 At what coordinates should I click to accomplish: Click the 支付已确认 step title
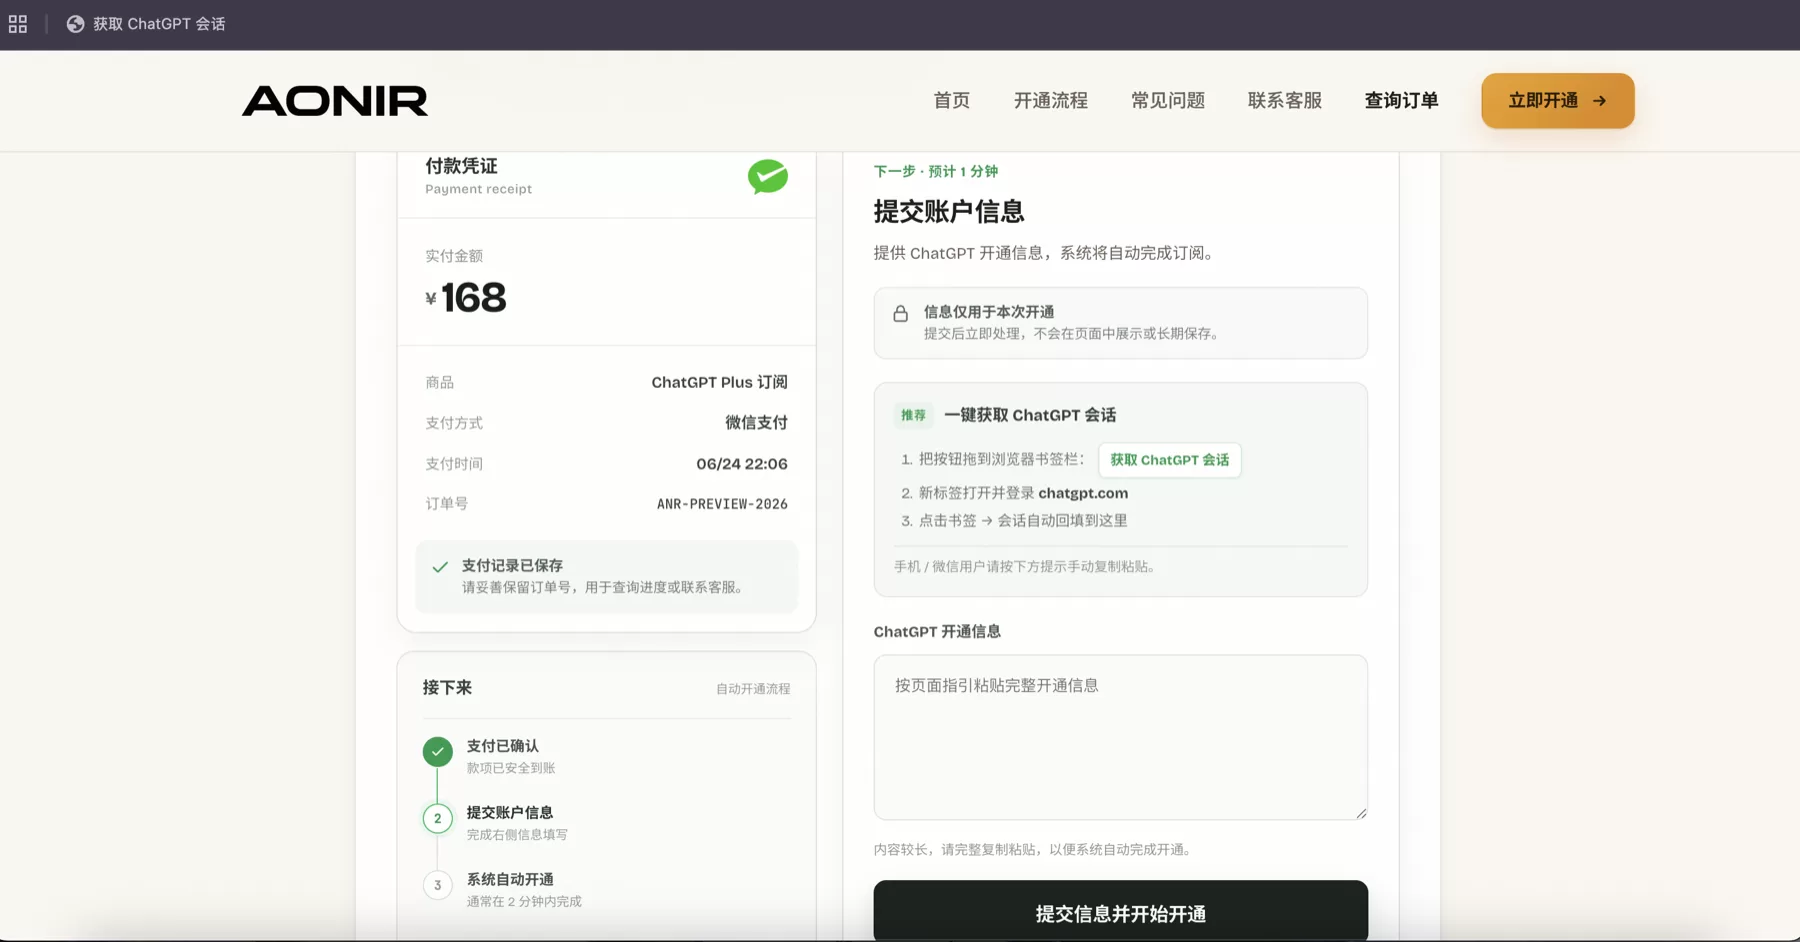[x=503, y=746]
